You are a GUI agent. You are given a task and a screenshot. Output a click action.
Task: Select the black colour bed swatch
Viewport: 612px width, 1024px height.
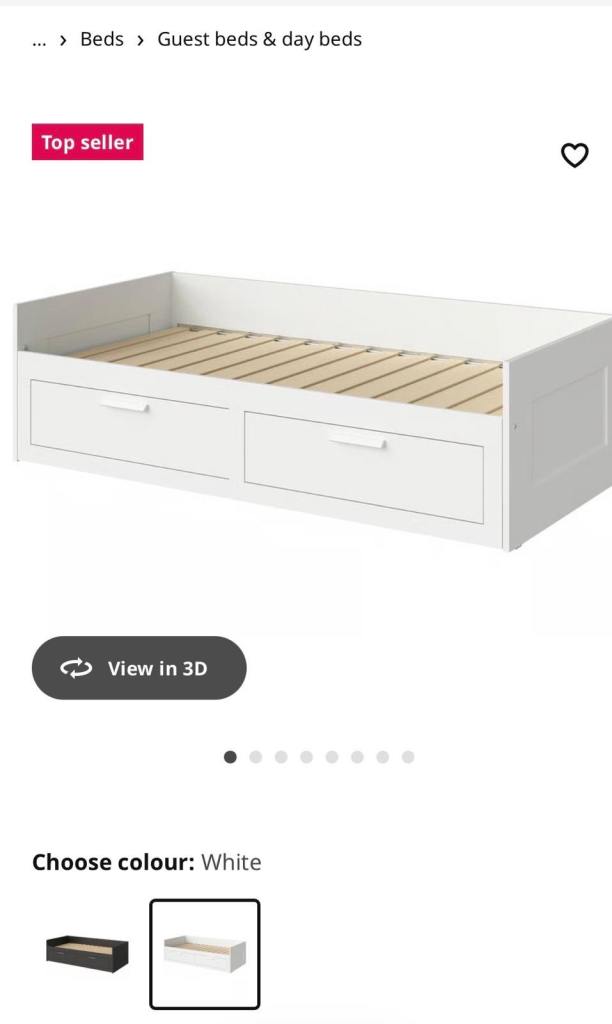[88, 953]
